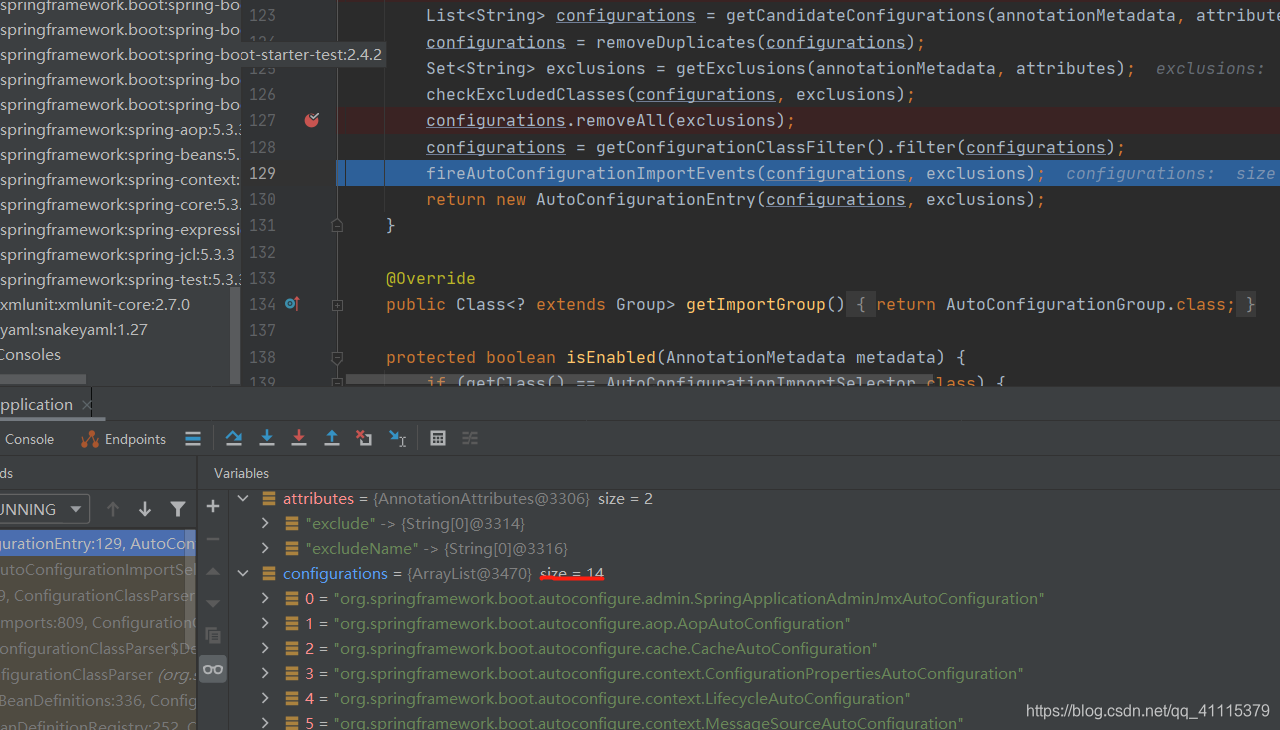This screenshot has height=730, width=1280.
Task: Close the Application debug tab
Action: click(x=86, y=404)
